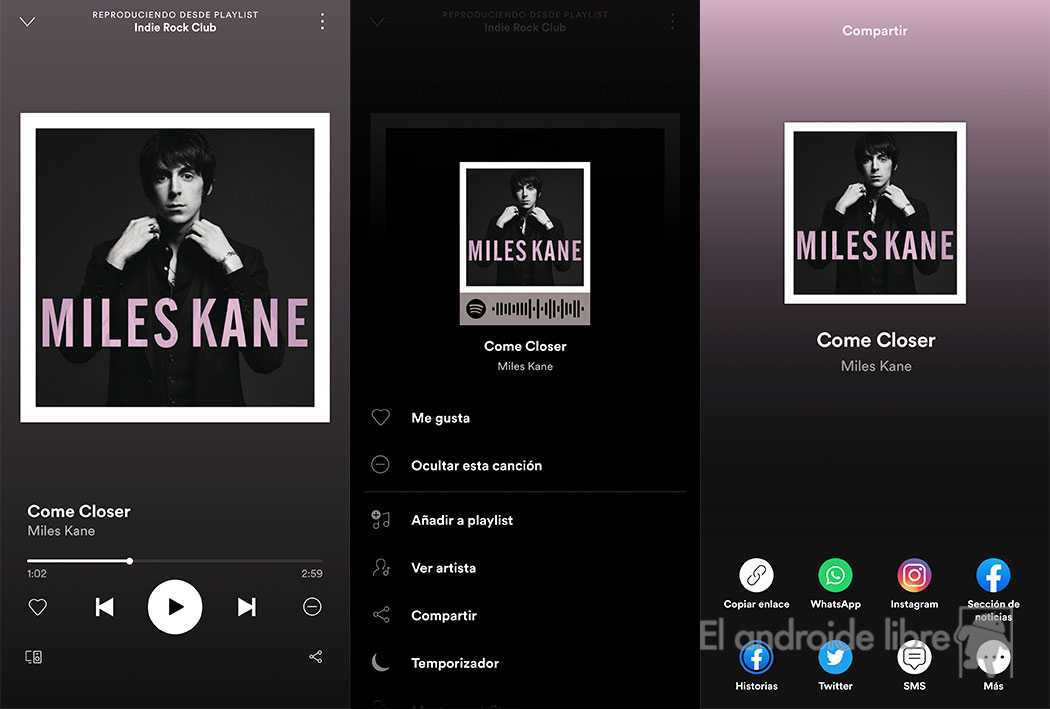Image resolution: width=1050 pixels, height=709 pixels.
Task: Click the progress bar position knob
Action: [129, 561]
